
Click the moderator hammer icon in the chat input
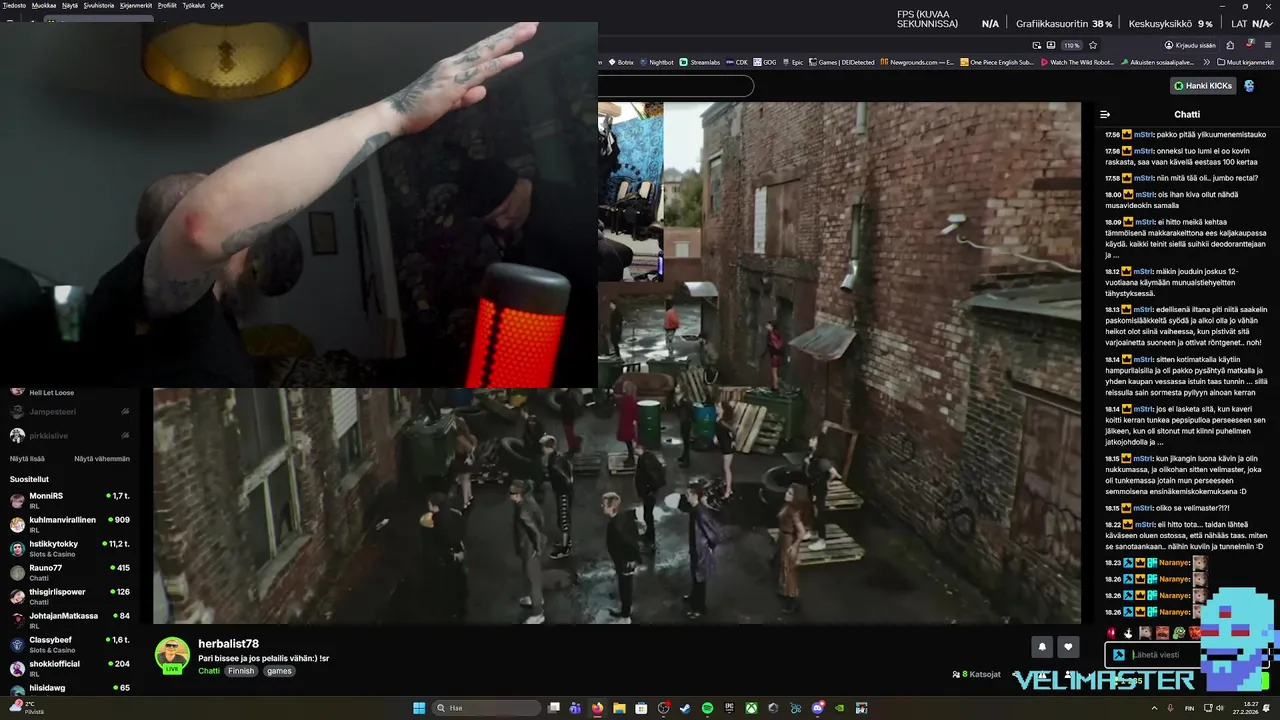tap(1119, 655)
